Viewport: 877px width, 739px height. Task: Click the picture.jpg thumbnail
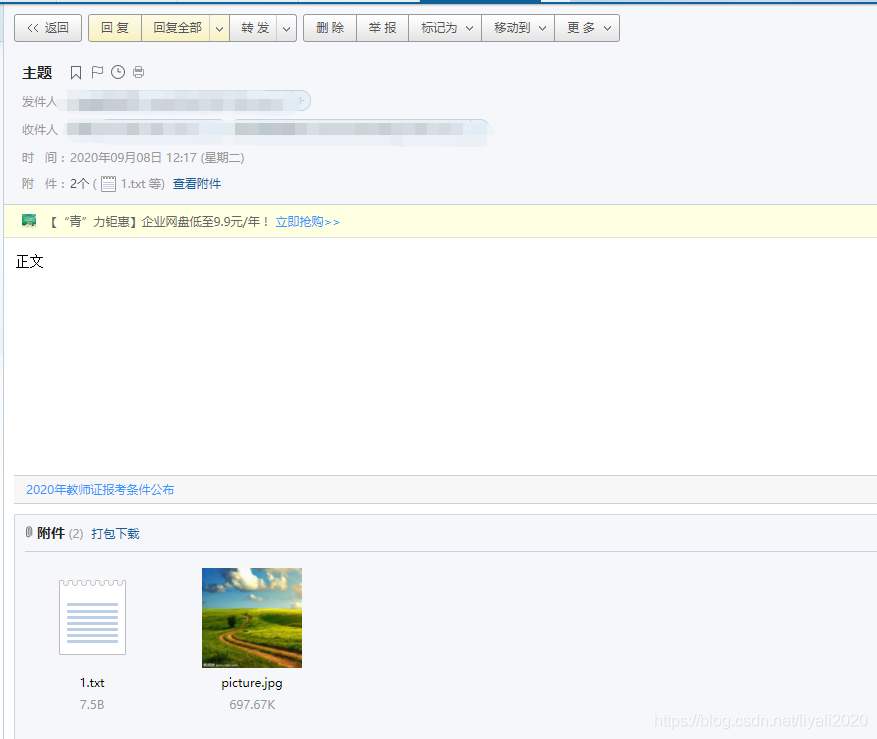coord(251,617)
